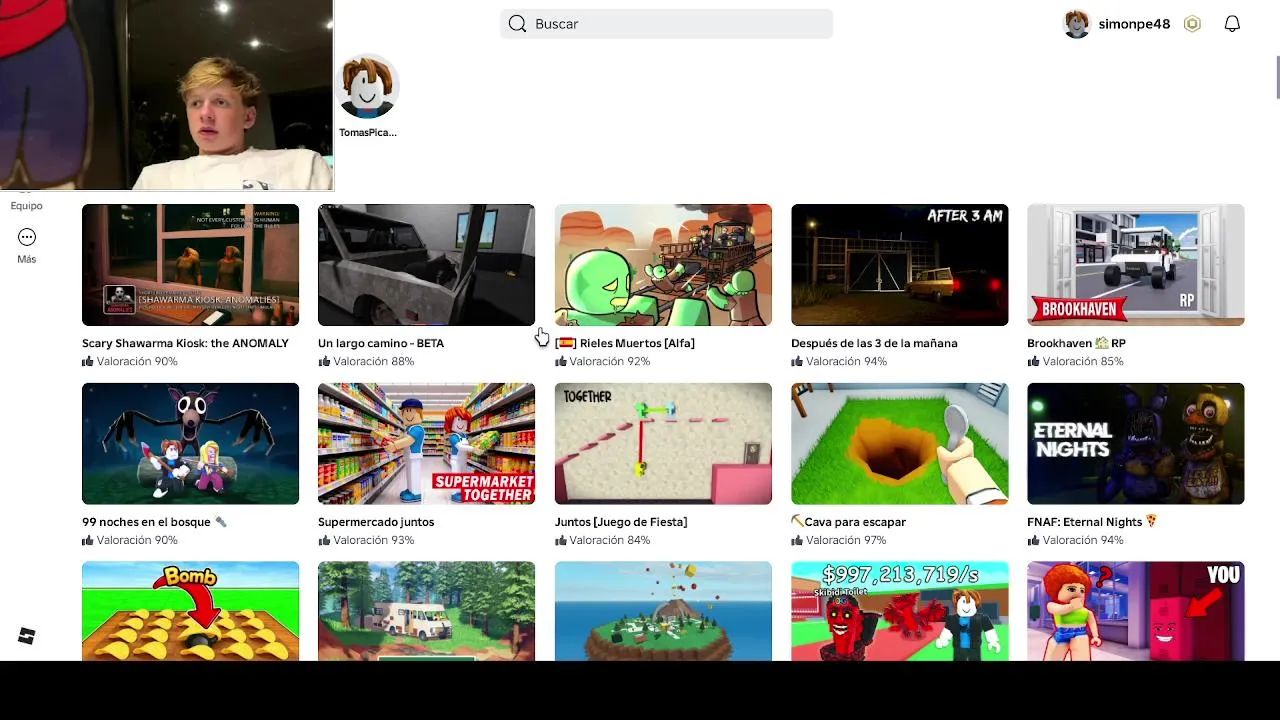This screenshot has height=720, width=1280.
Task: Click title Cava para escapar
Action: pos(848,522)
